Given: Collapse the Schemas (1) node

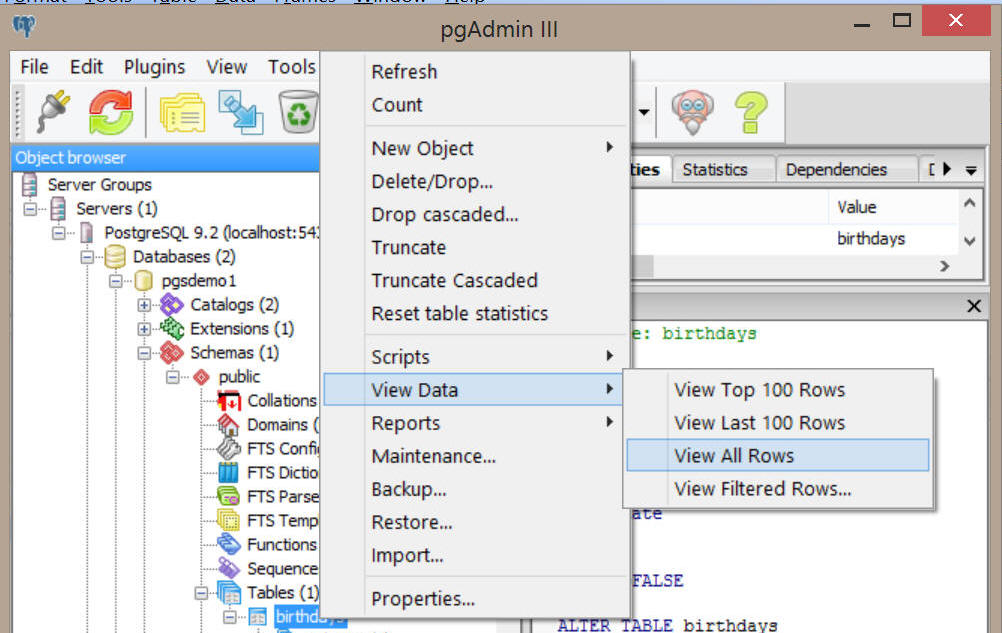Looking at the screenshot, I should [x=144, y=353].
